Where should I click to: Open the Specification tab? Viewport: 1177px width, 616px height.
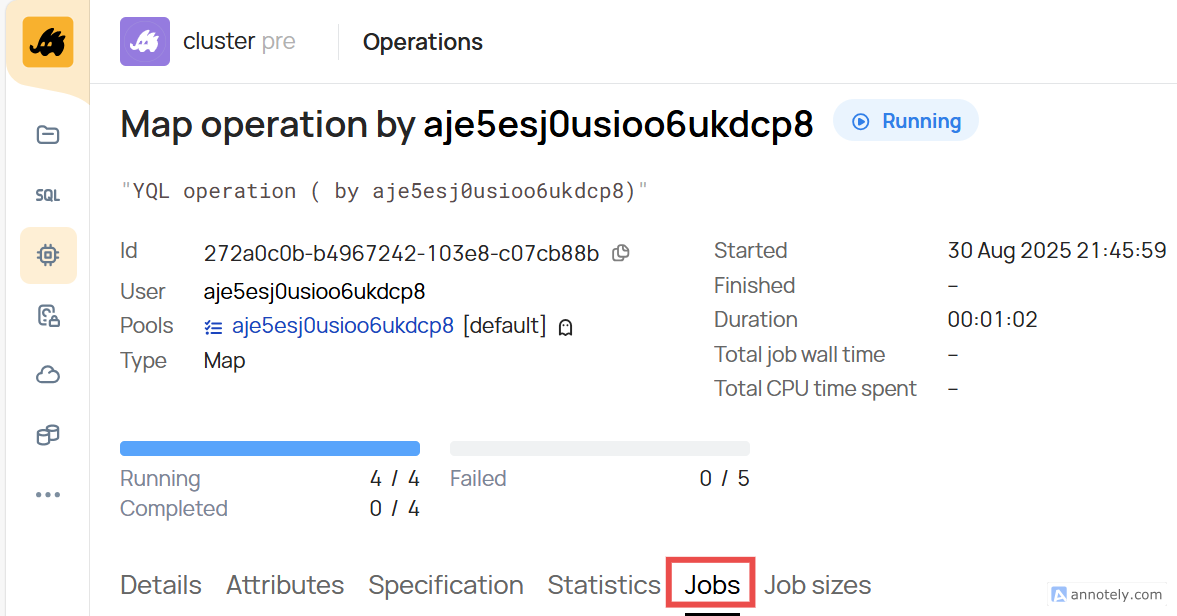coord(446,585)
